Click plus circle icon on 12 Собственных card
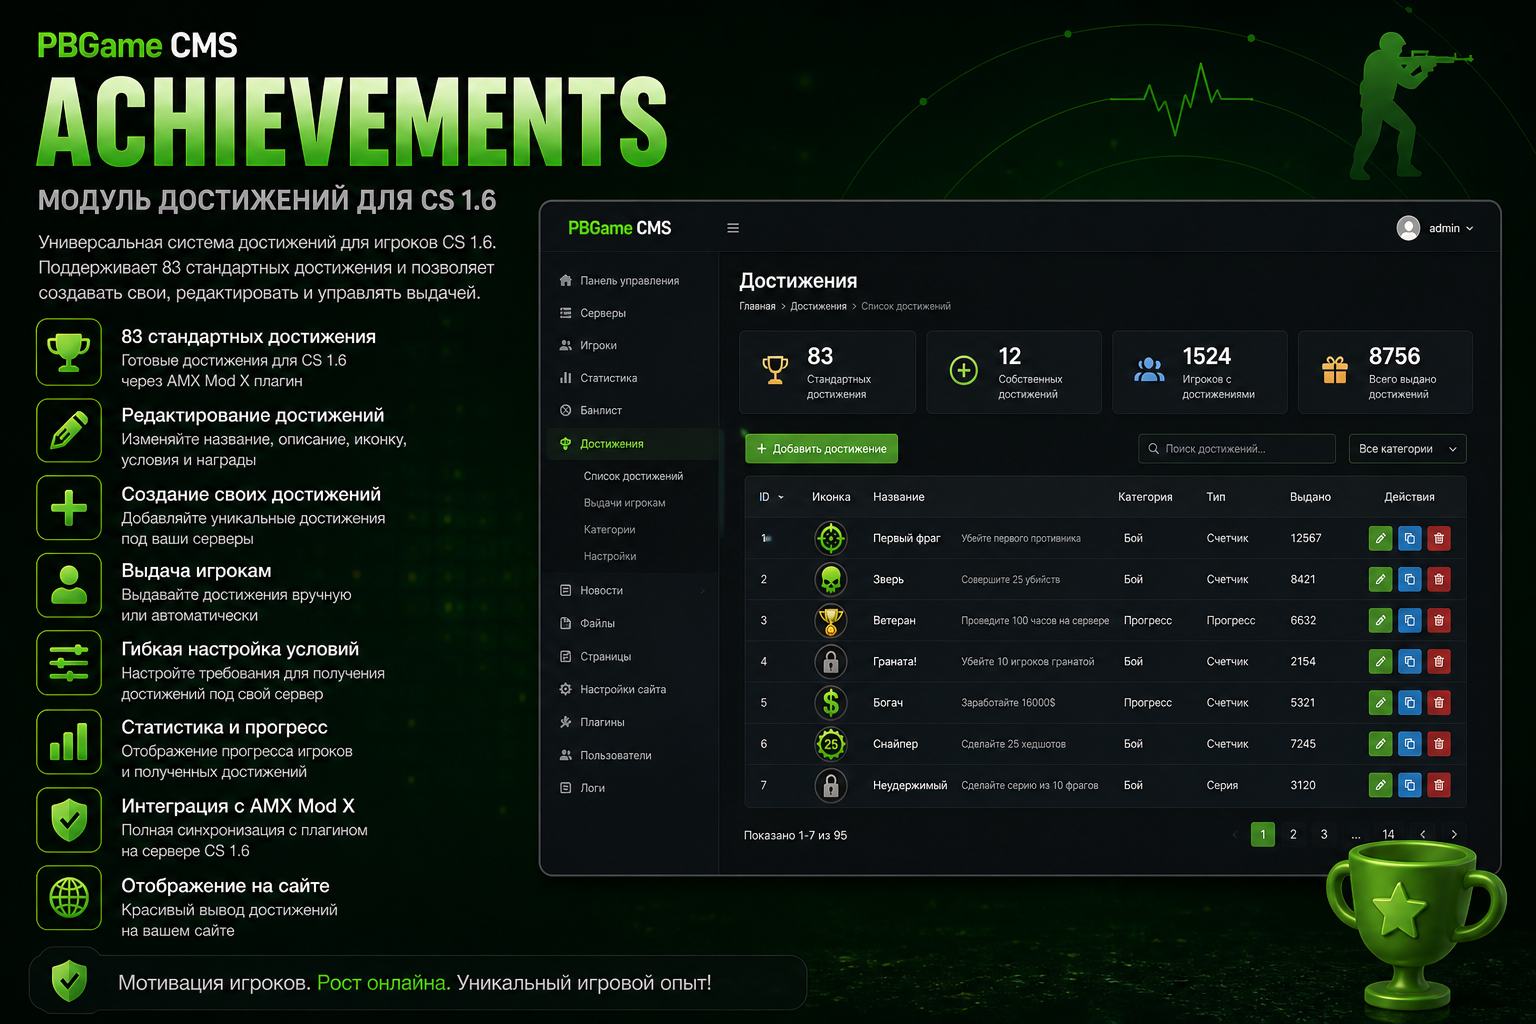This screenshot has width=1536, height=1024. 963,370
